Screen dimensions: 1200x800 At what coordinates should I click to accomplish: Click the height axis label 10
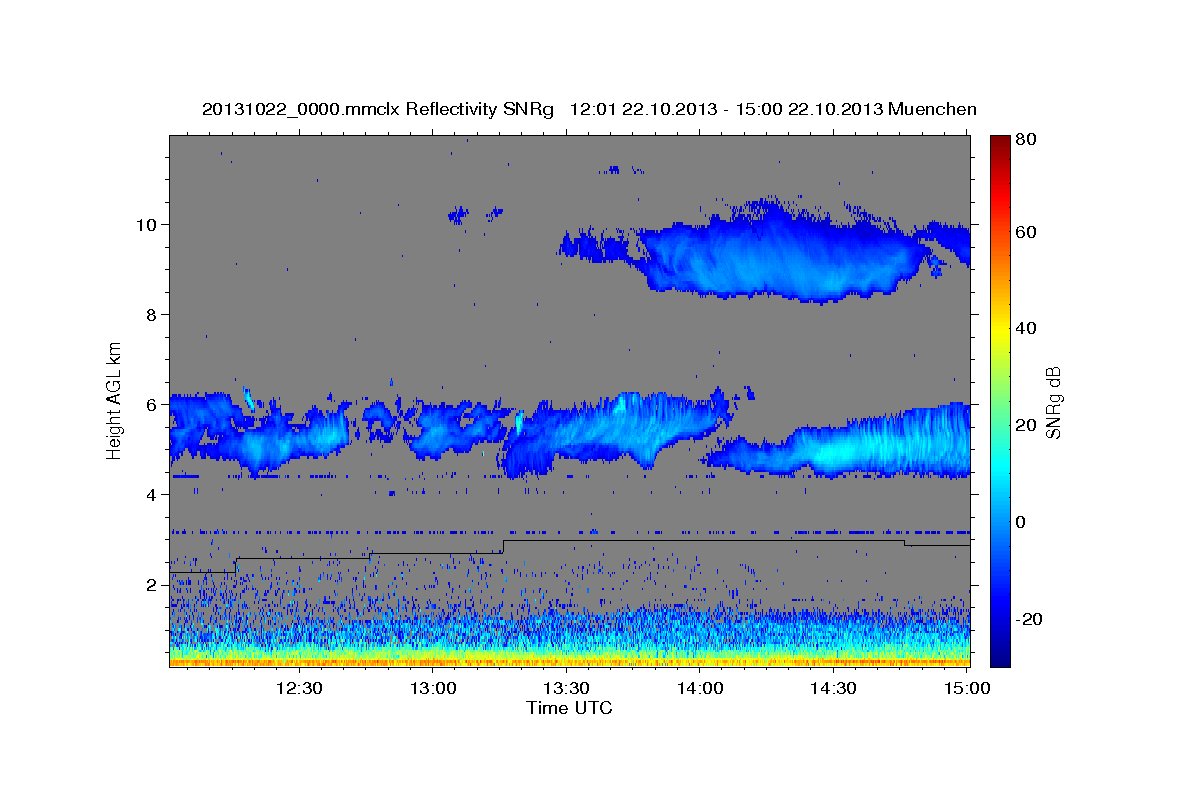click(x=148, y=224)
